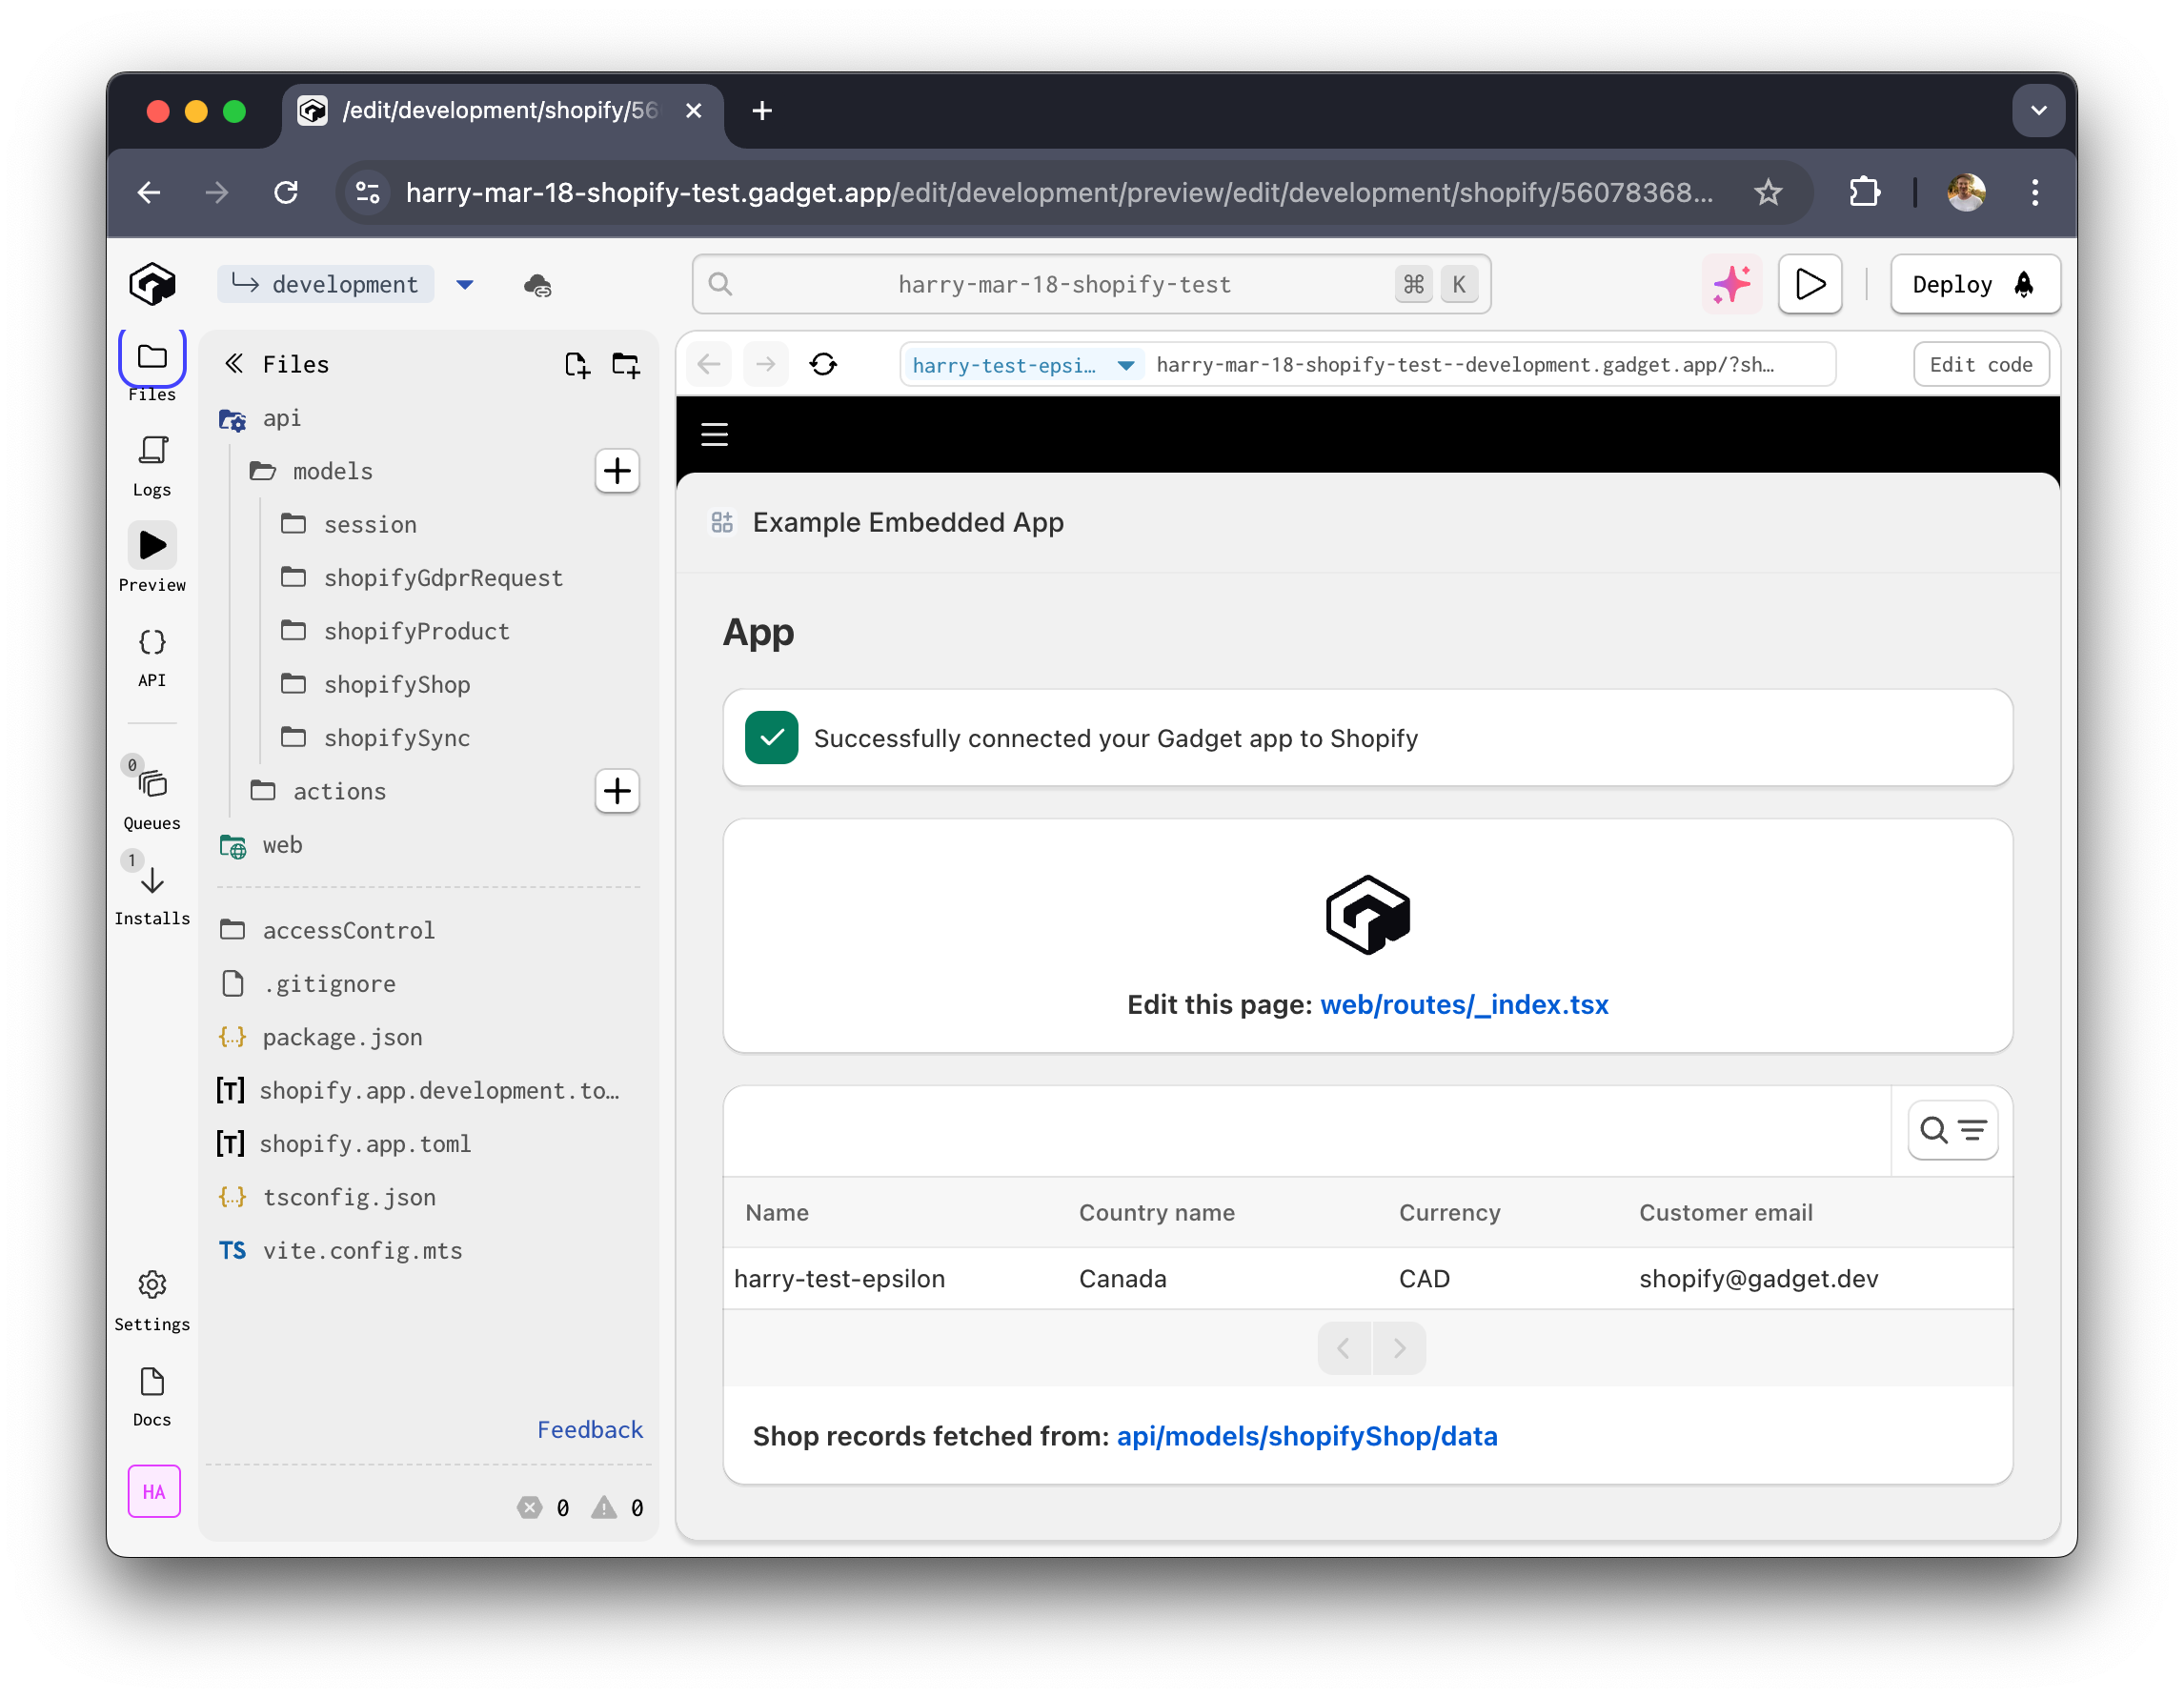Collapse the Files panel with double chevron
This screenshot has width=2184, height=1698.
[x=234, y=363]
